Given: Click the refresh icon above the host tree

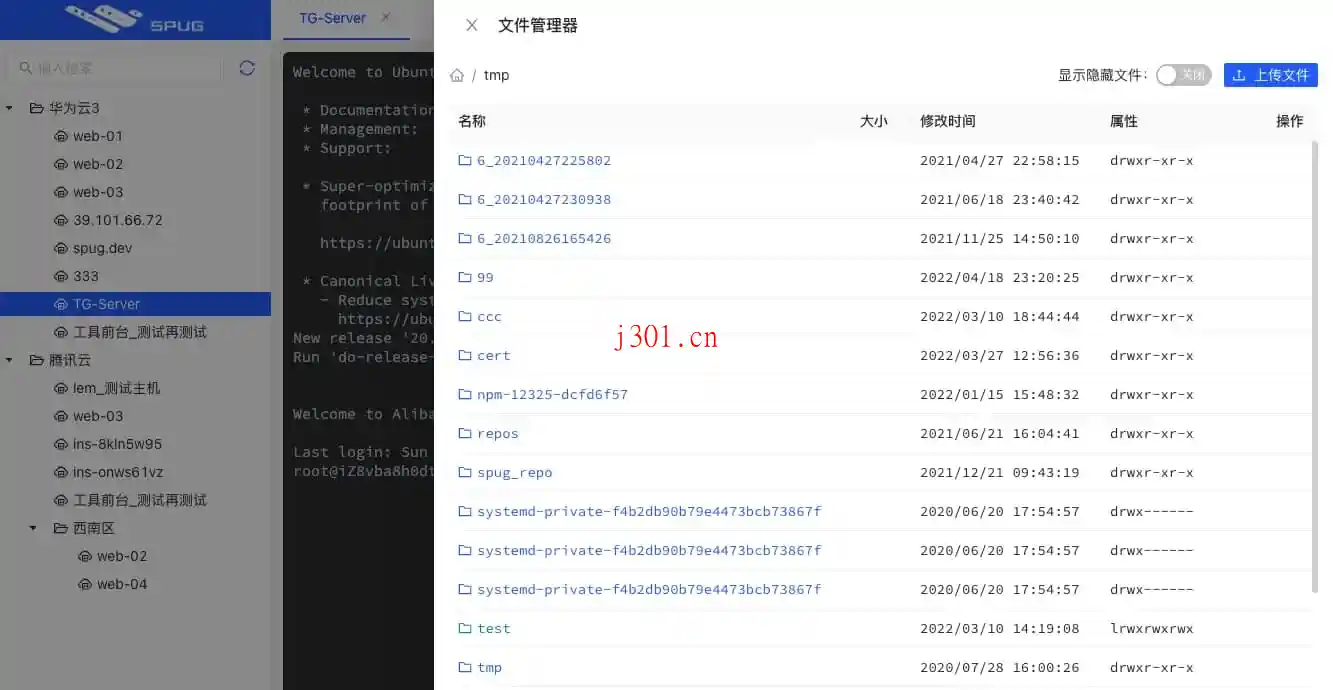Looking at the screenshot, I should tap(246, 67).
